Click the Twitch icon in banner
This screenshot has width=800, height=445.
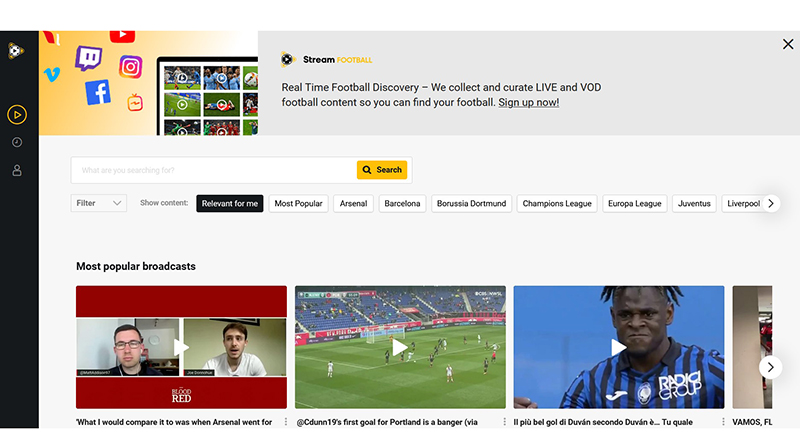[x=89, y=58]
